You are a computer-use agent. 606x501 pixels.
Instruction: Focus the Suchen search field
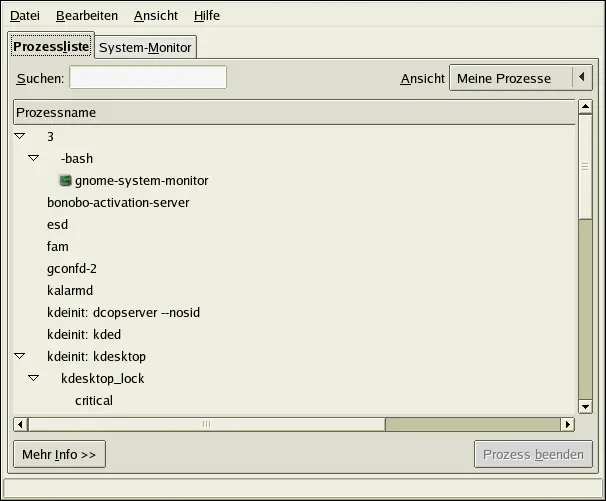click(x=148, y=78)
